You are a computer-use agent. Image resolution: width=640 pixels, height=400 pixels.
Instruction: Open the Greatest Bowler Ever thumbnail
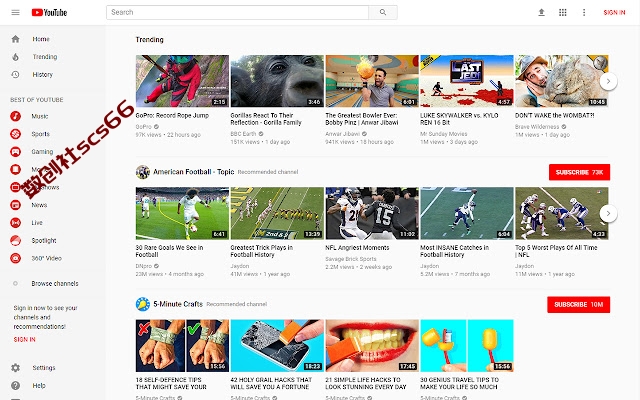[x=372, y=81]
